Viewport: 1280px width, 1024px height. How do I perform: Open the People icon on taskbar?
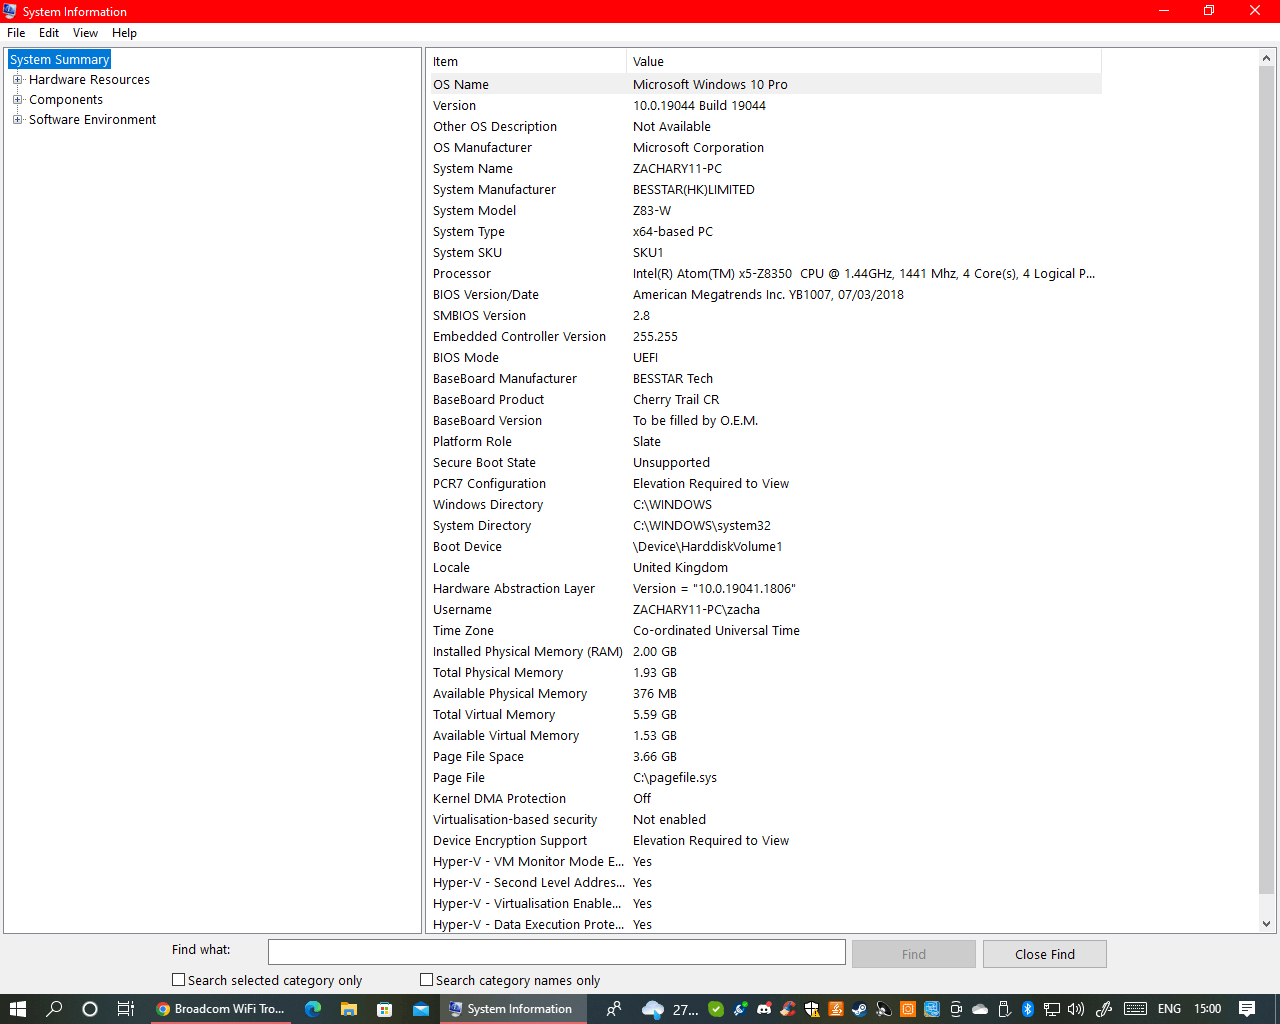point(614,1009)
